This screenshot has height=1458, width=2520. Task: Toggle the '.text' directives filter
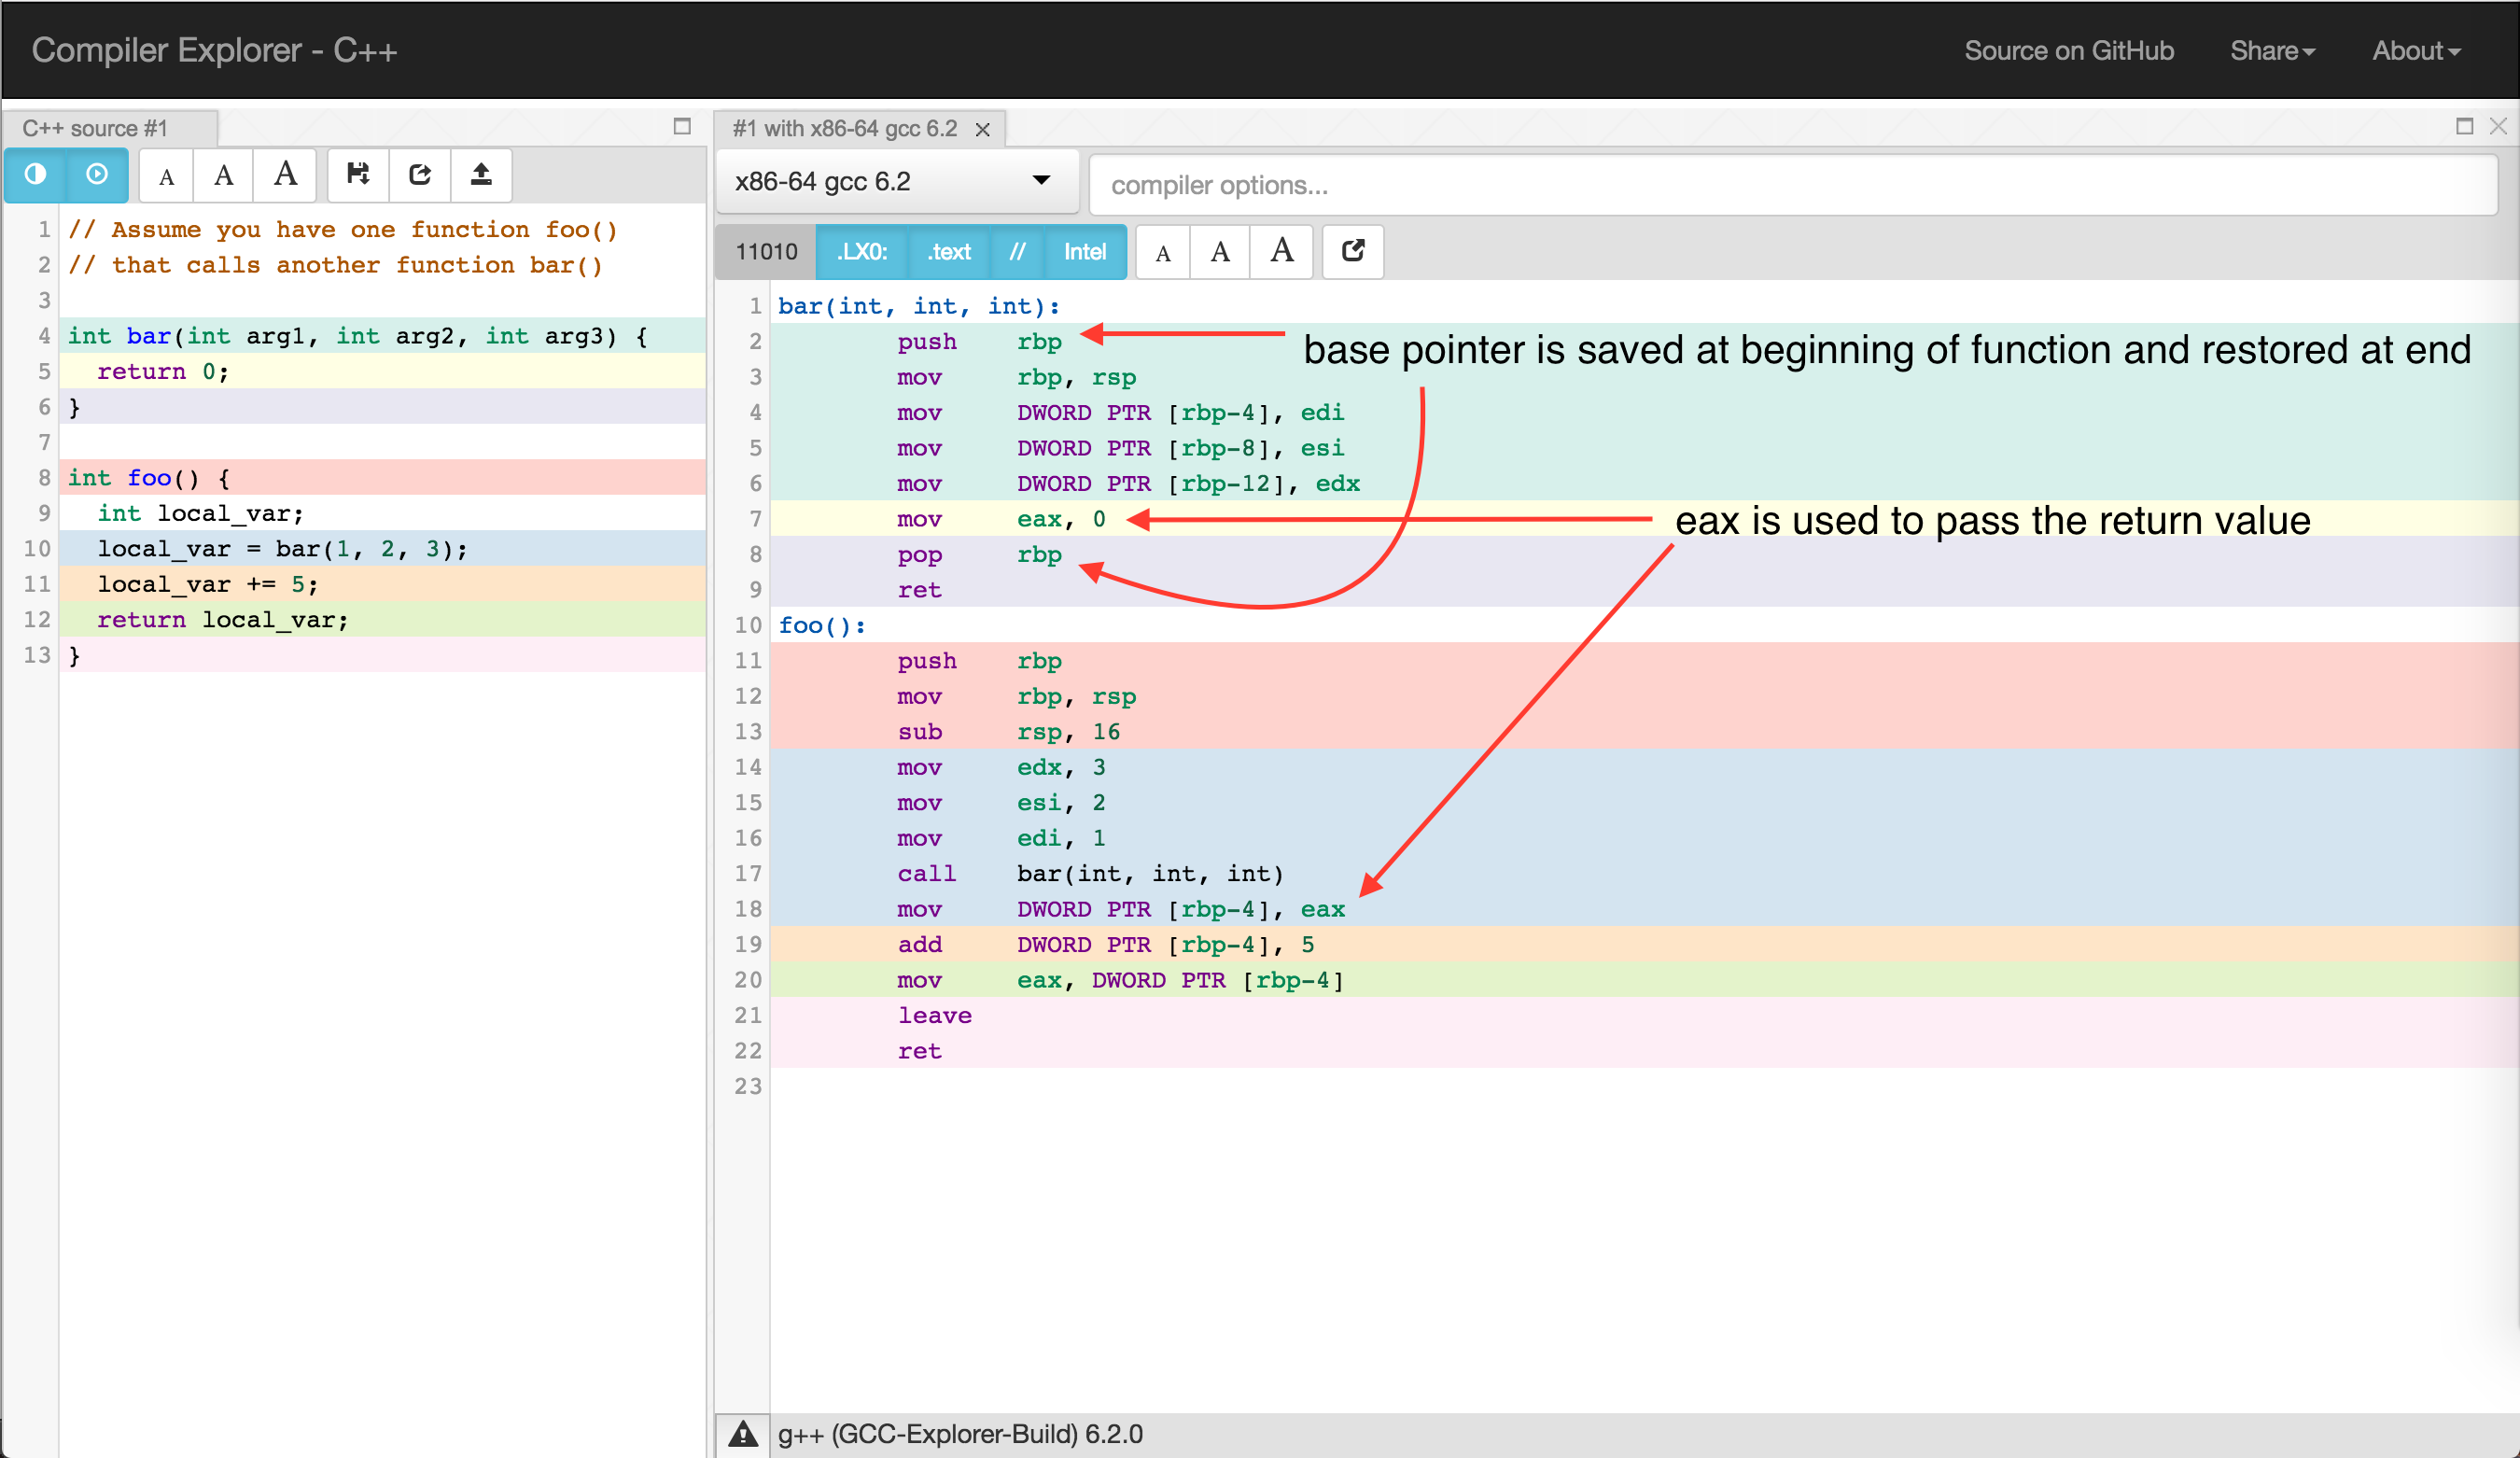tap(948, 252)
